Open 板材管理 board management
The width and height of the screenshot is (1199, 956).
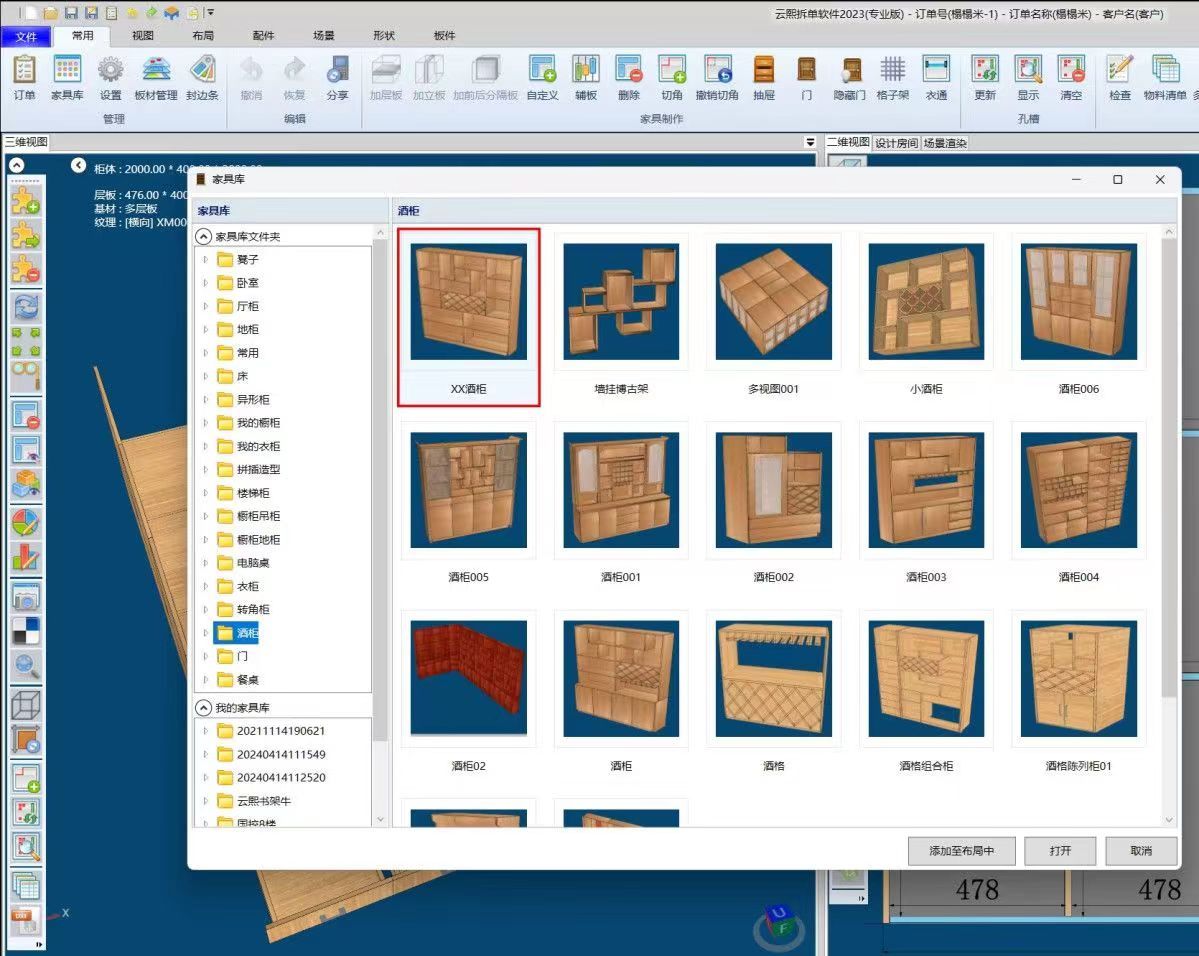pyautogui.click(x=155, y=78)
